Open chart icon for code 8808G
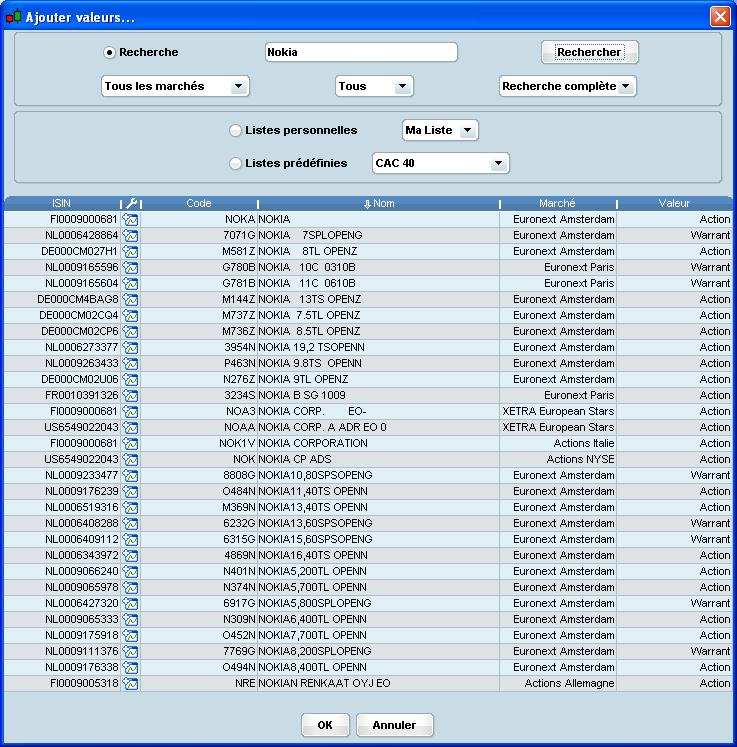The image size is (737, 747). 130,475
